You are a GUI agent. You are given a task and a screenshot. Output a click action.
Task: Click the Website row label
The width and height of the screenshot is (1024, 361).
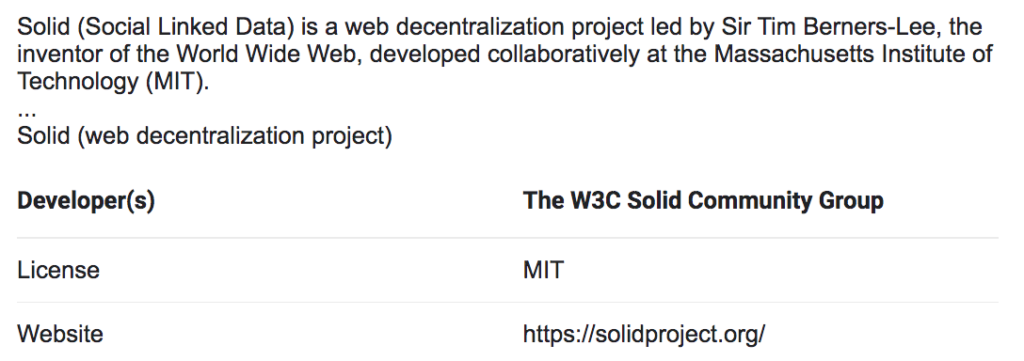point(60,334)
